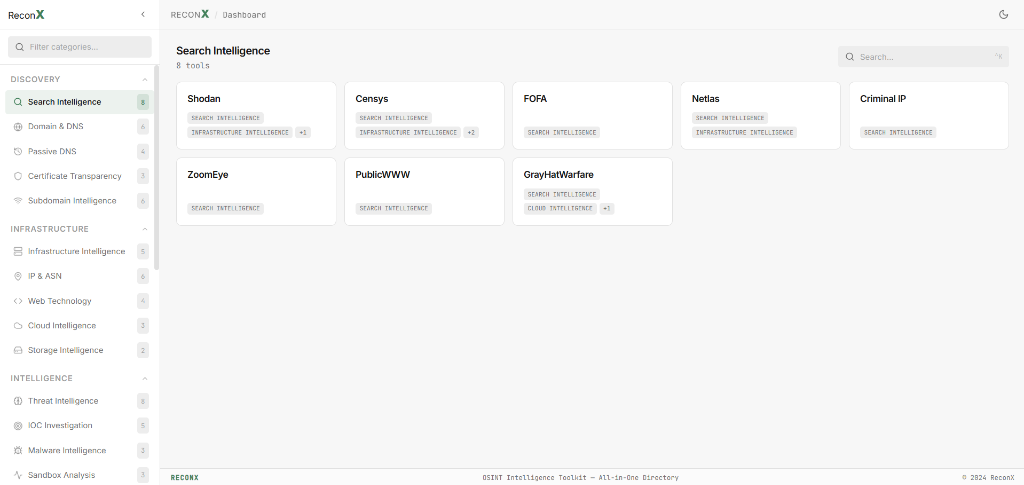Open the Netlas tool card

click(x=761, y=116)
